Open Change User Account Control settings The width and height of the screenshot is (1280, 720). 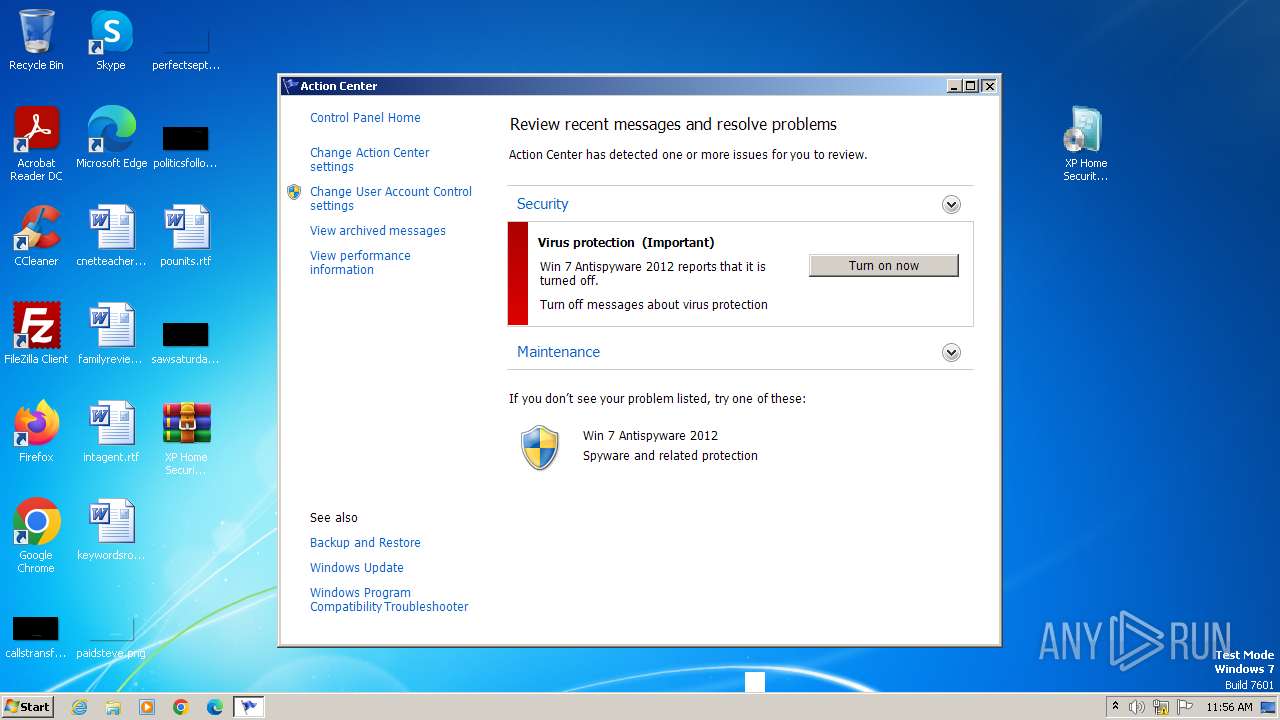pyautogui.click(x=391, y=198)
